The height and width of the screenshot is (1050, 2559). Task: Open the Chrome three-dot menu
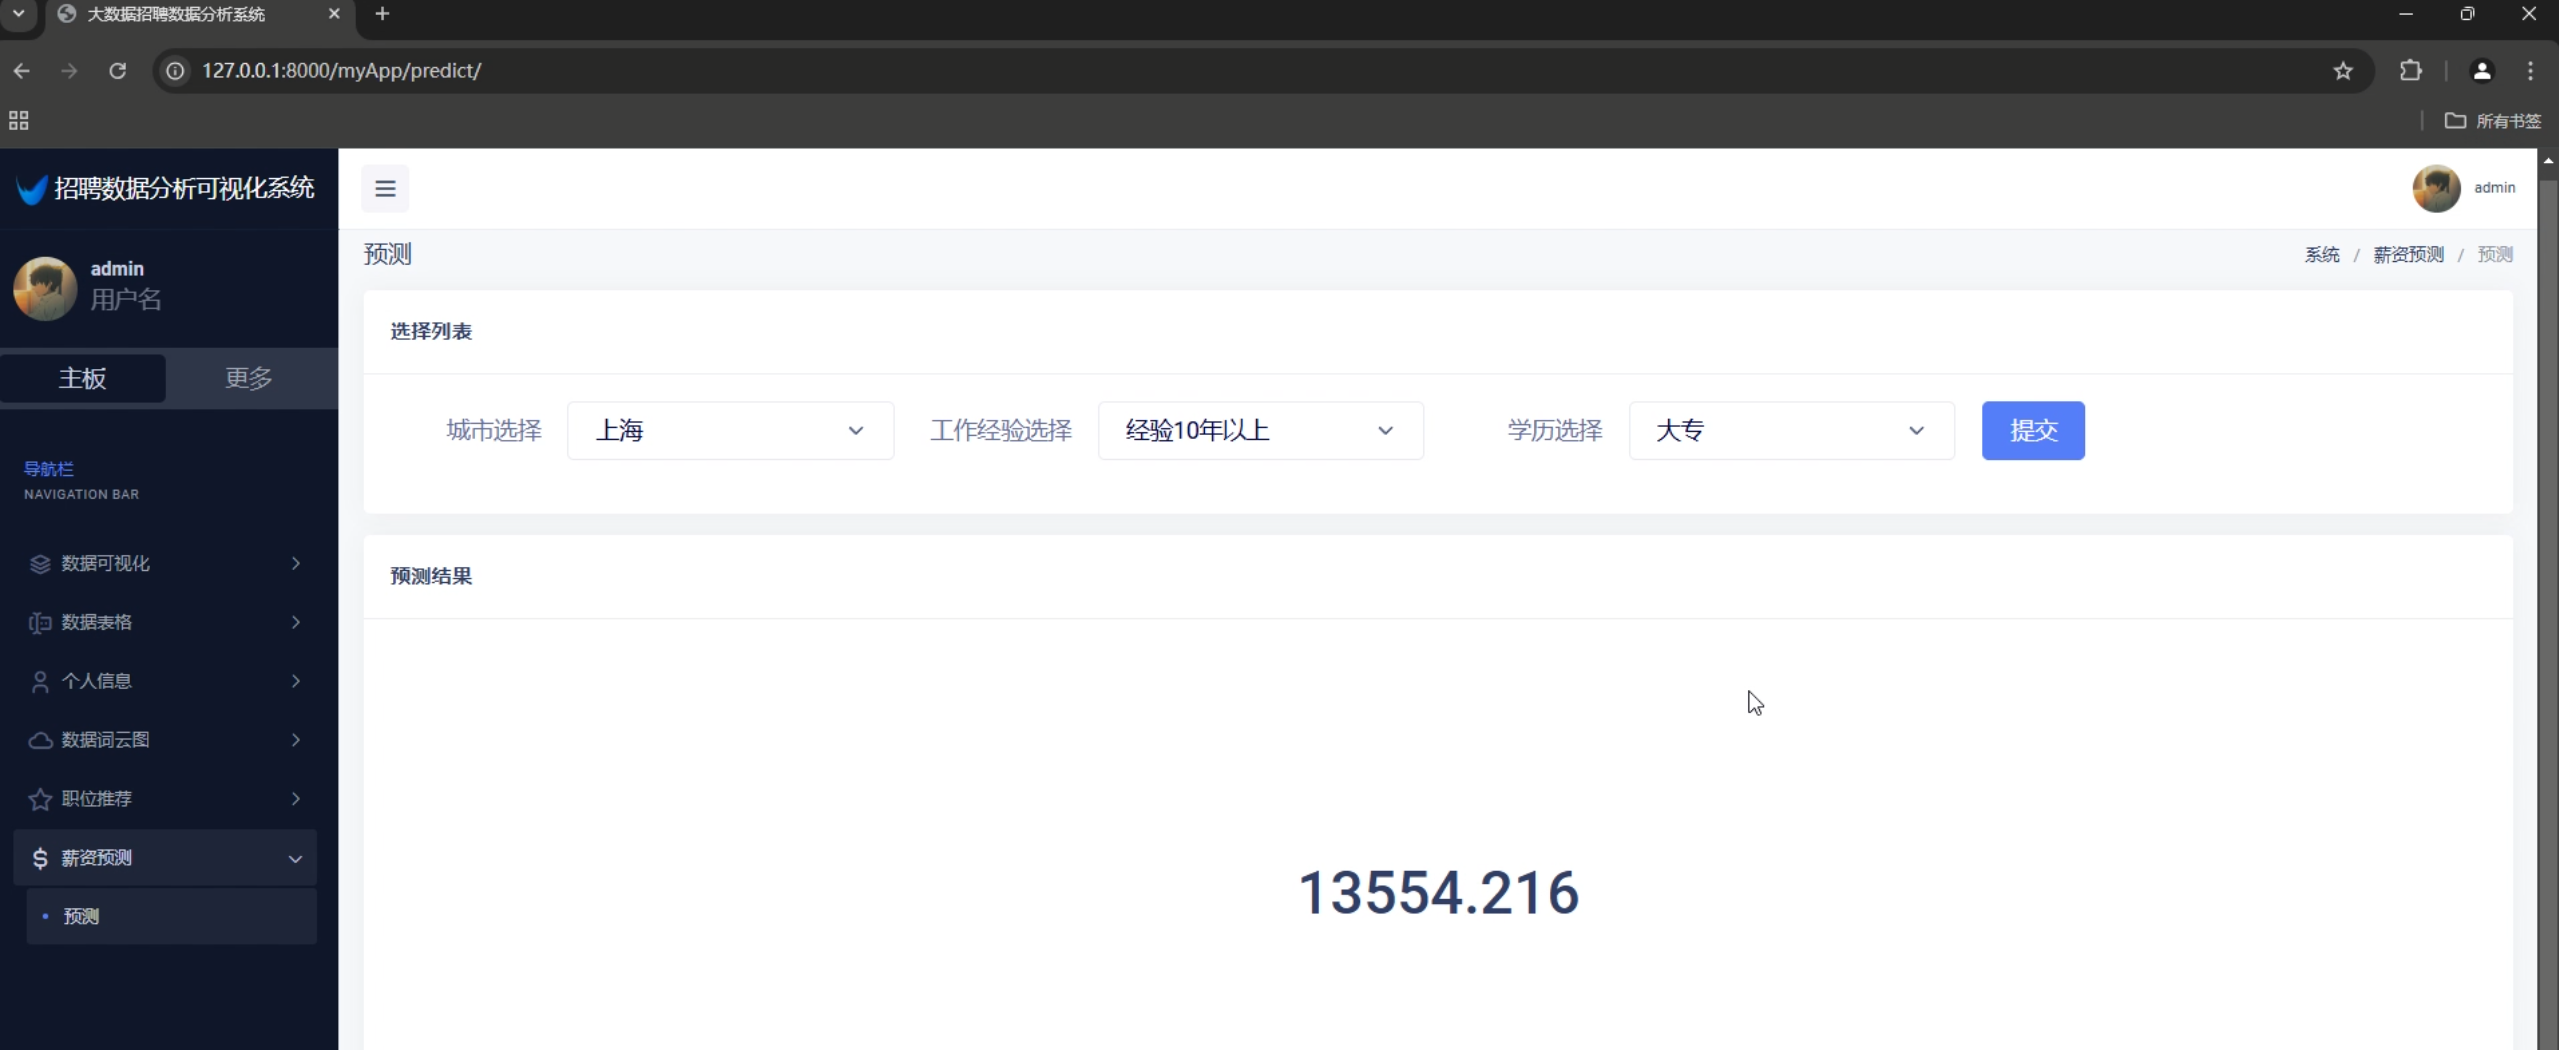[x=2531, y=71]
